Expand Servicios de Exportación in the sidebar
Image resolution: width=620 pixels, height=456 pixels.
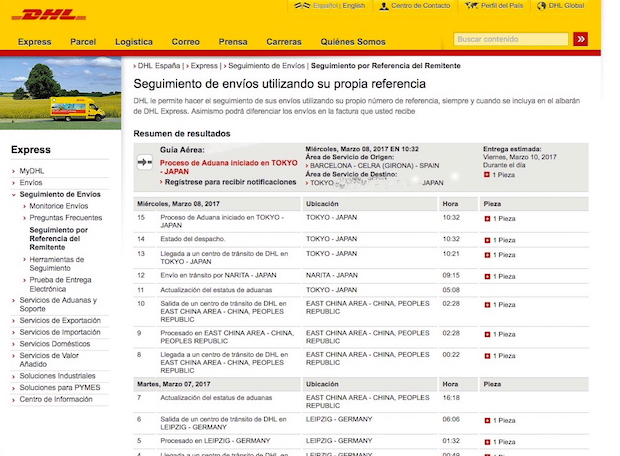(15, 320)
